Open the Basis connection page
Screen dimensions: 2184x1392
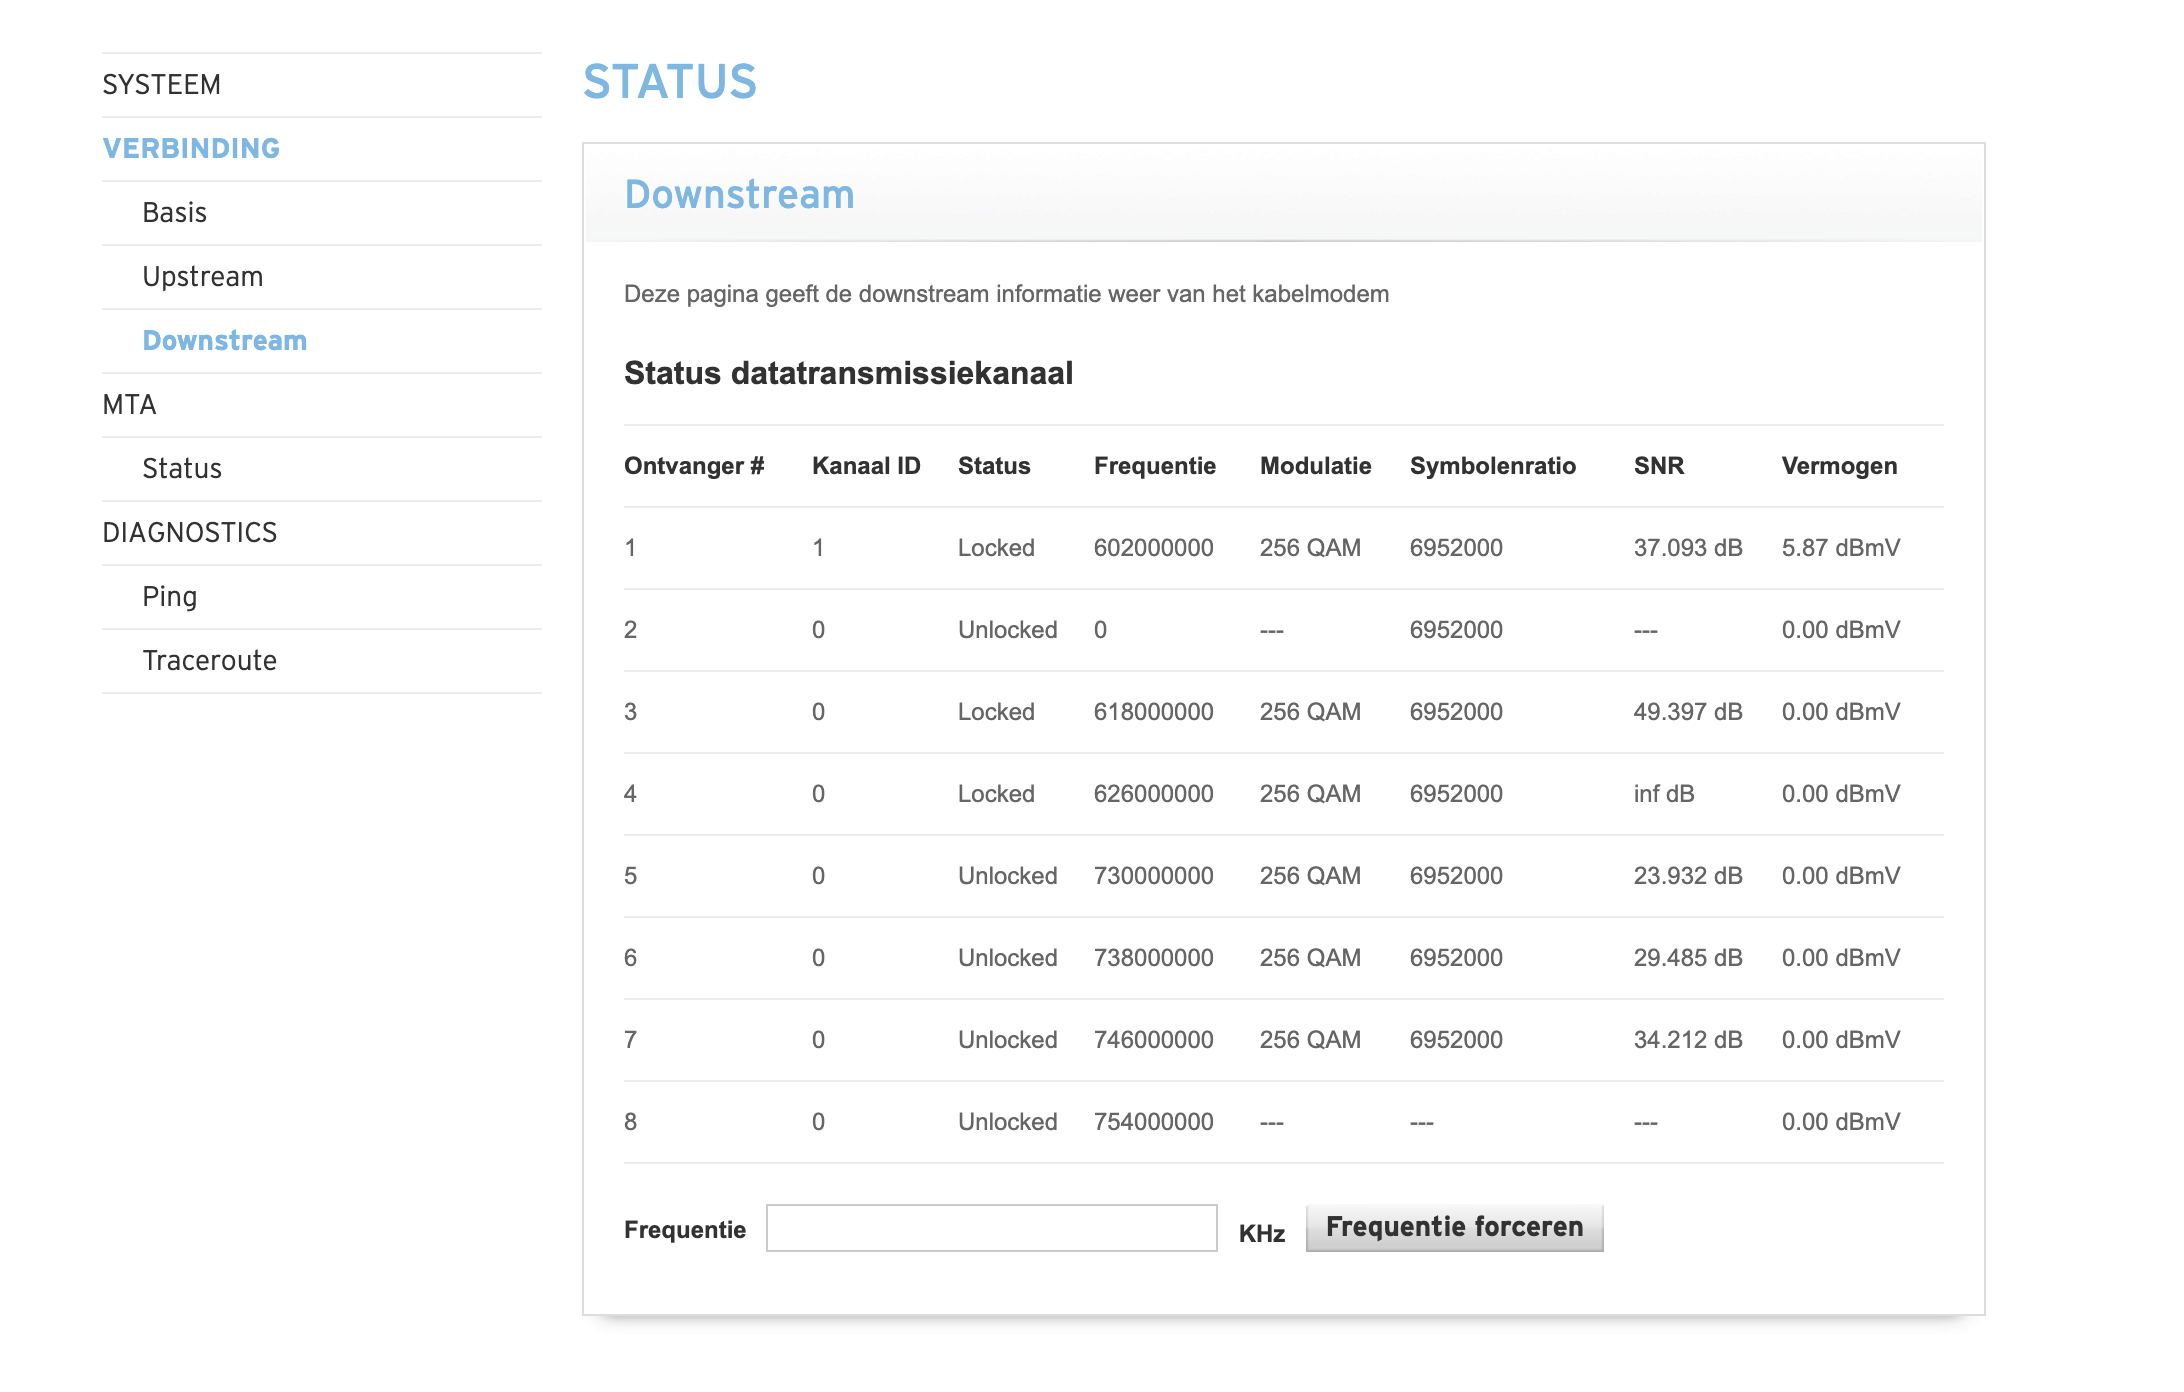pos(174,213)
